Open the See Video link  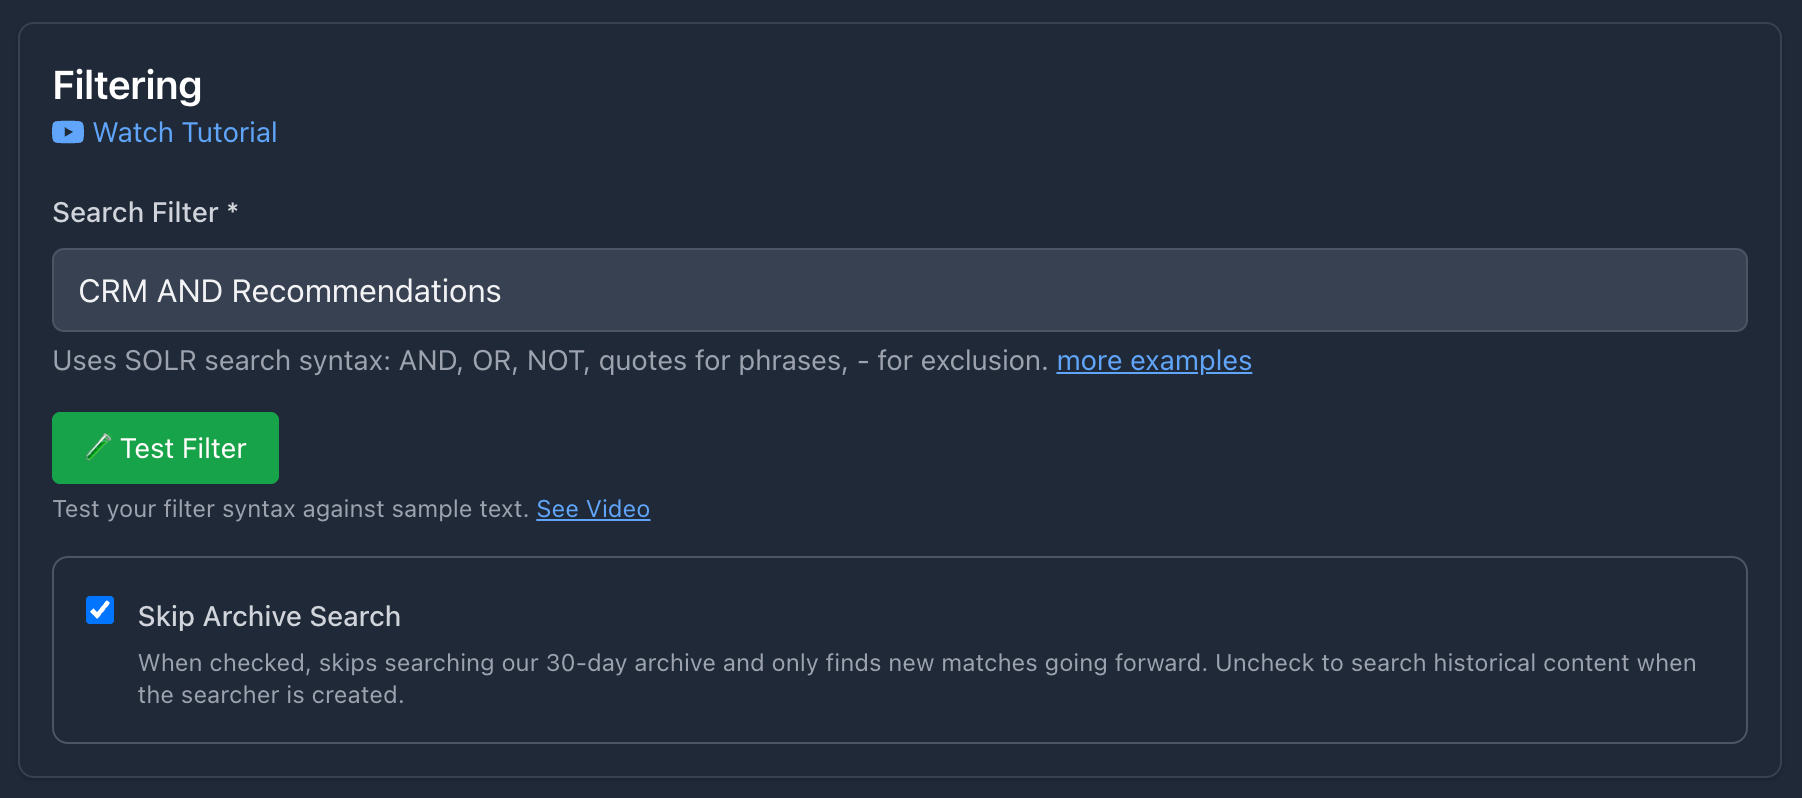point(593,509)
